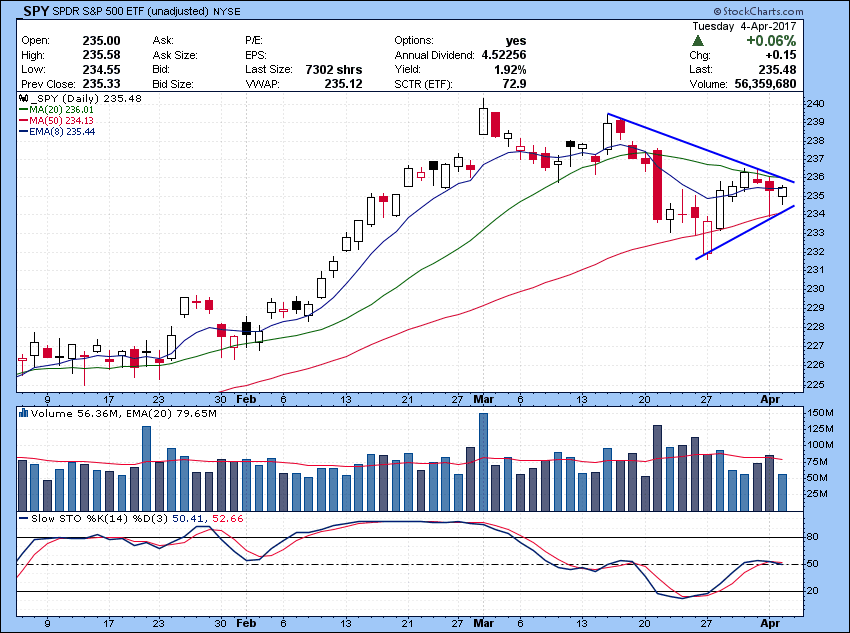Click the "Volume 56.36M, EMA(20) 79.65M" panel label
The height and width of the screenshot is (633, 850).
[124, 414]
